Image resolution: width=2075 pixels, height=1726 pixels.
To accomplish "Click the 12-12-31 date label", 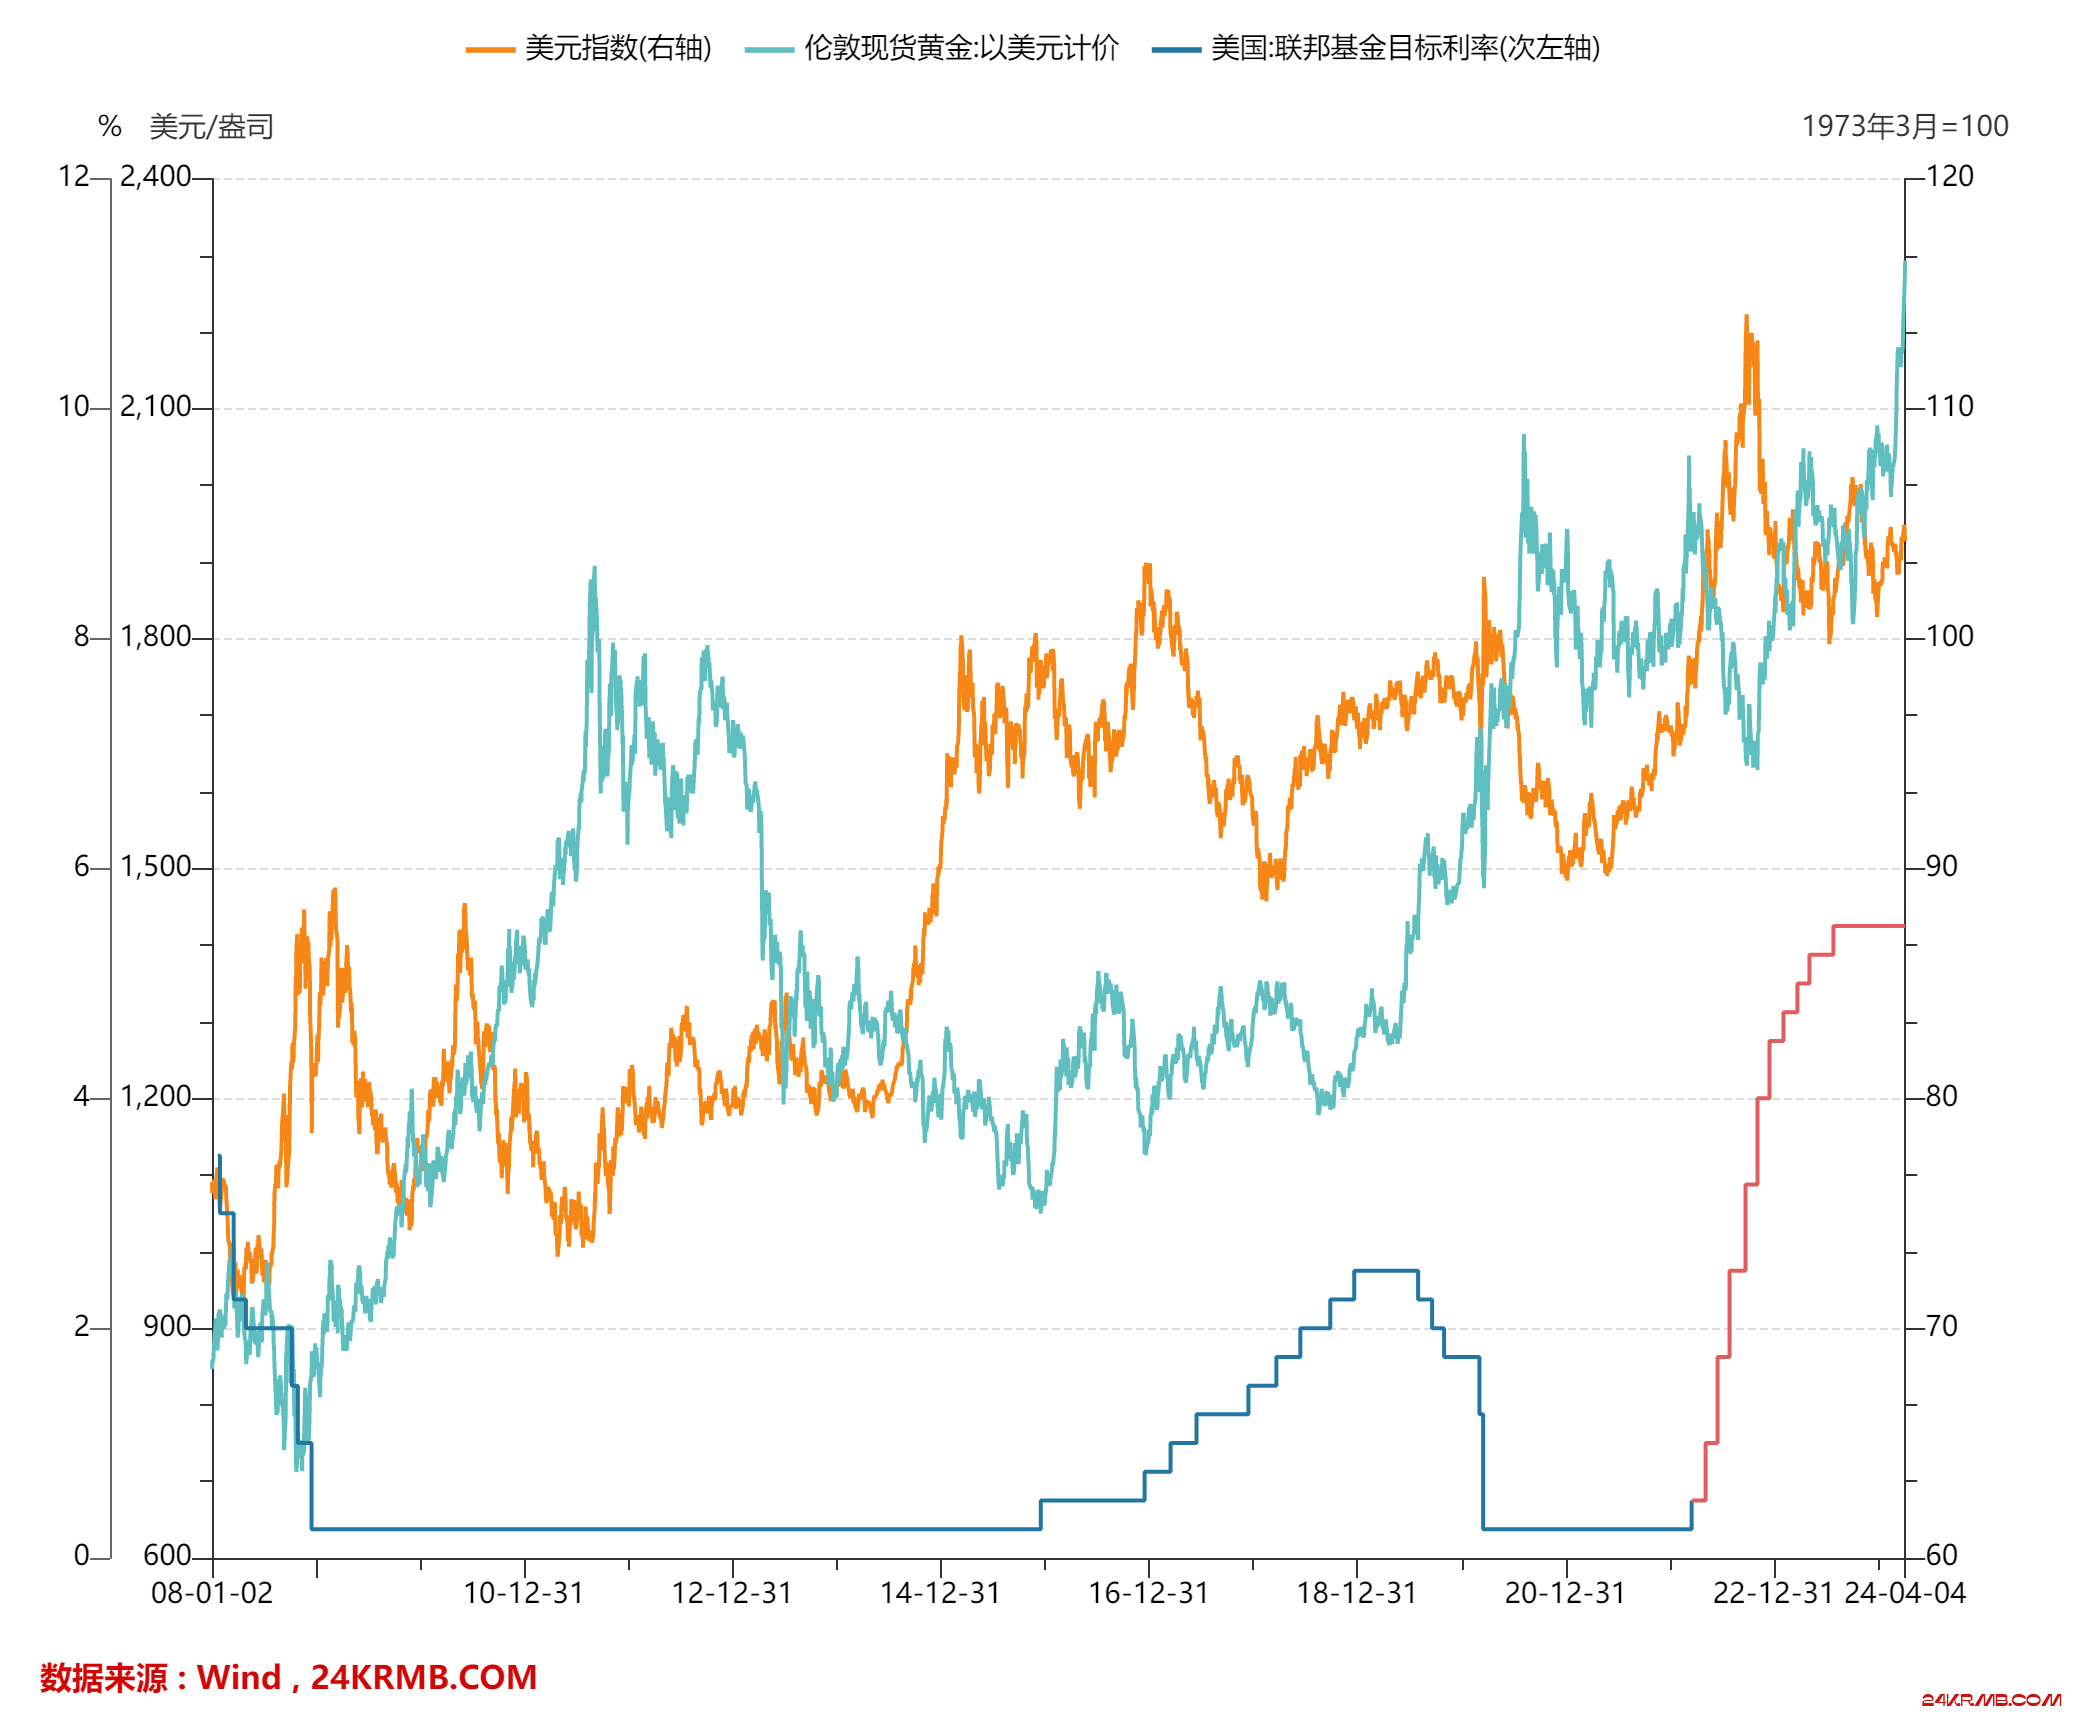I will (x=732, y=1594).
